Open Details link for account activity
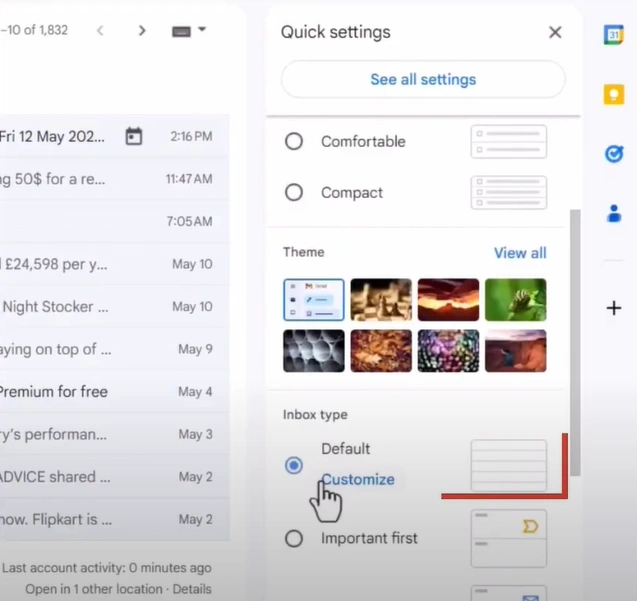Image resolution: width=637 pixels, height=601 pixels. [192, 589]
